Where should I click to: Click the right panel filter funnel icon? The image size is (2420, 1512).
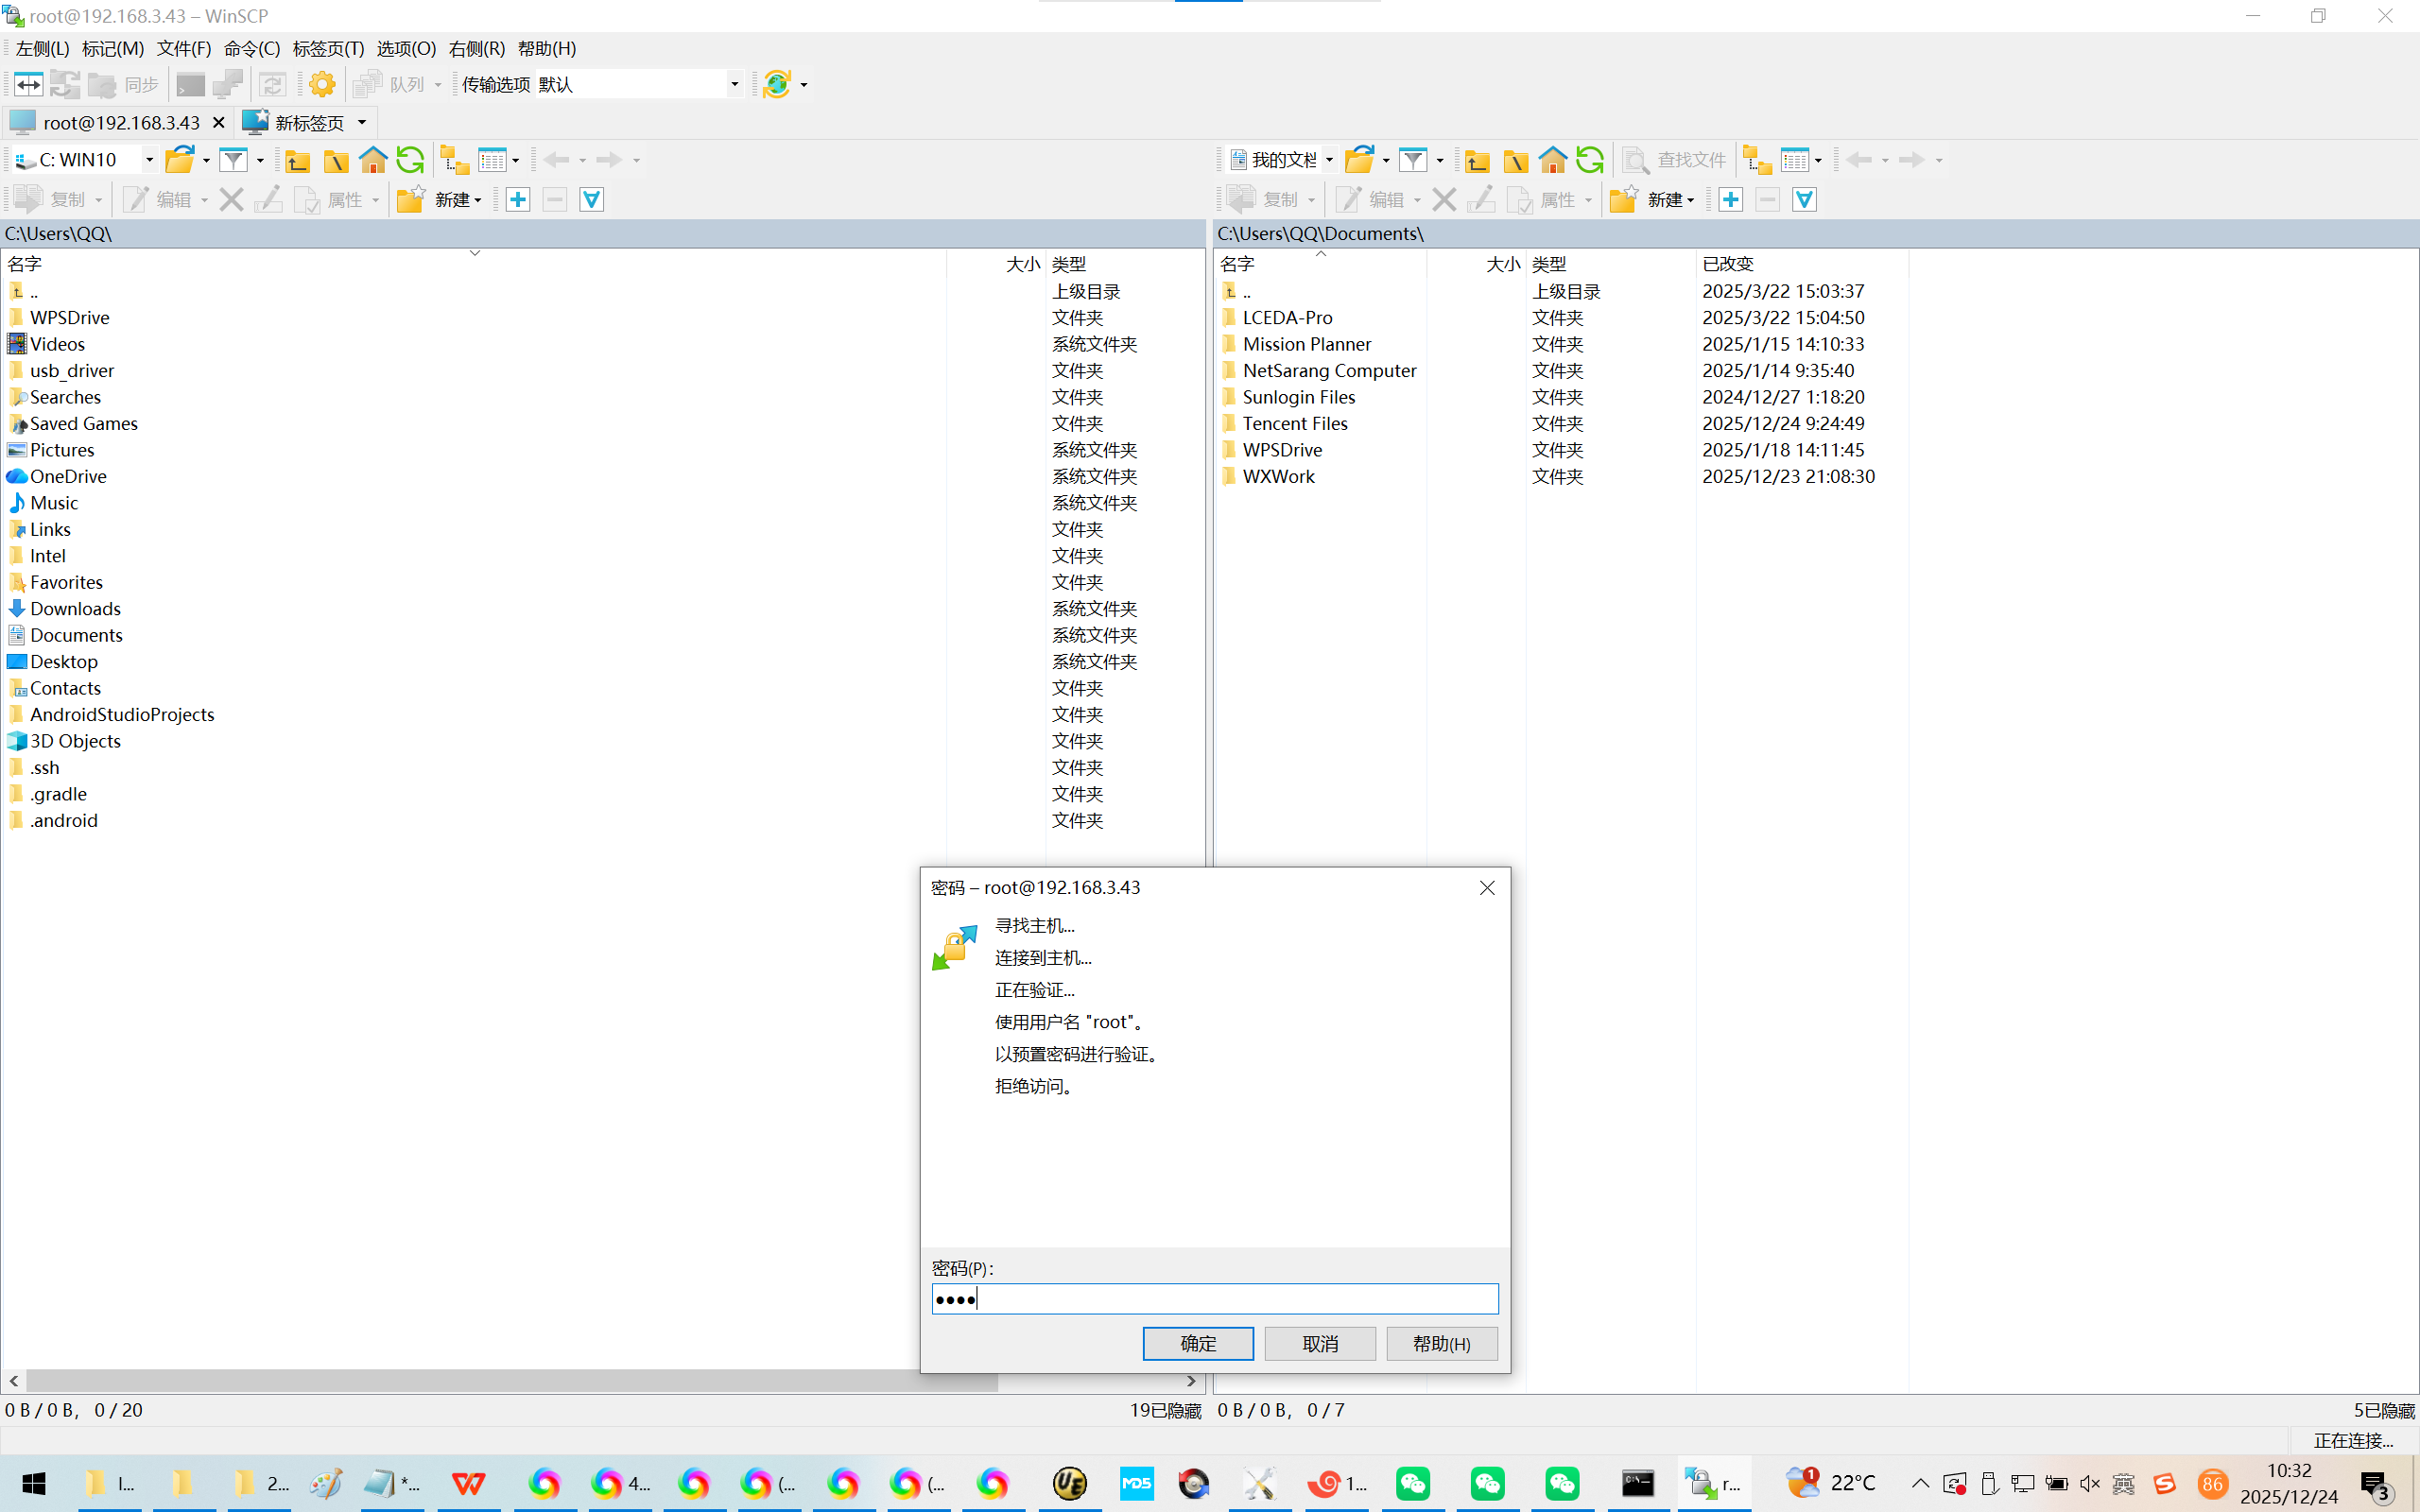1413,160
